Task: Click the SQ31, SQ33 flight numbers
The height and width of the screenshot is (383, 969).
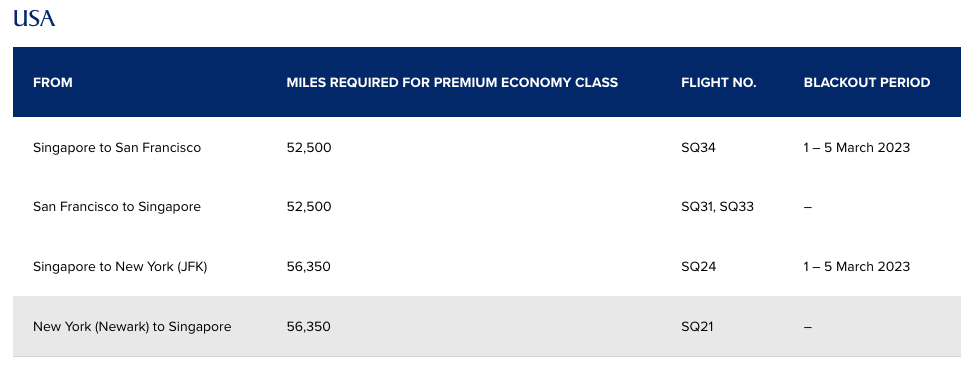Action: pos(717,207)
